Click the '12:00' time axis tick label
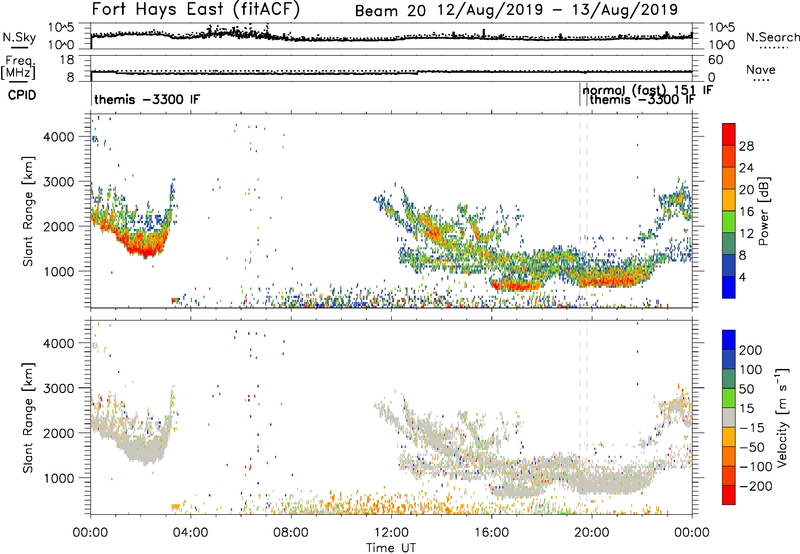 (391, 533)
